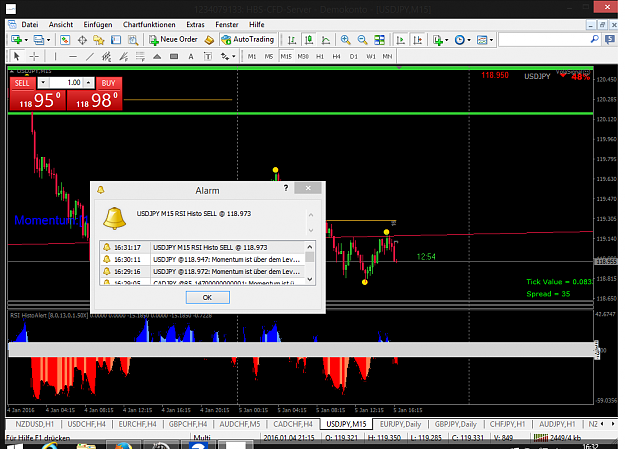This screenshot has width=625, height=449.
Task: Click the alarm list scrollbar thumb
Action: tap(310, 257)
